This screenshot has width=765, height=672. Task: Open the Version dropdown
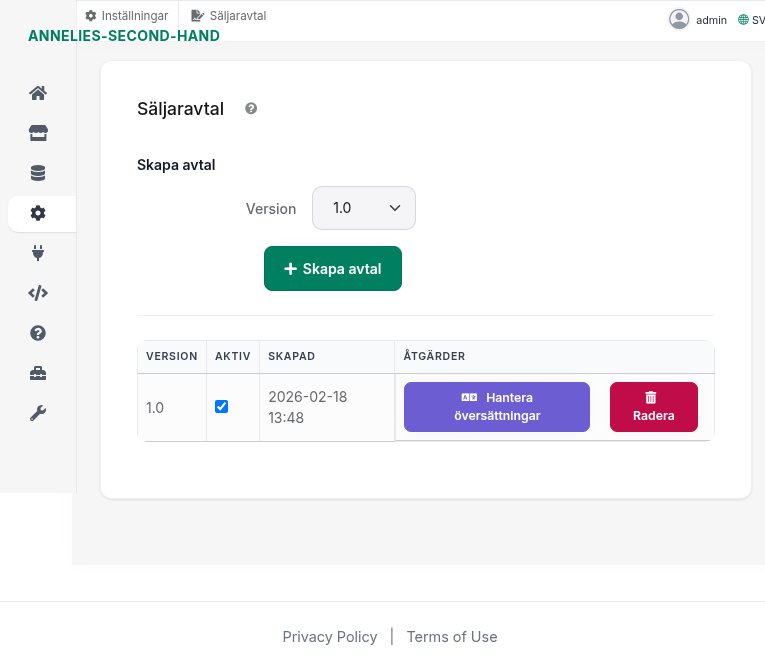click(364, 208)
